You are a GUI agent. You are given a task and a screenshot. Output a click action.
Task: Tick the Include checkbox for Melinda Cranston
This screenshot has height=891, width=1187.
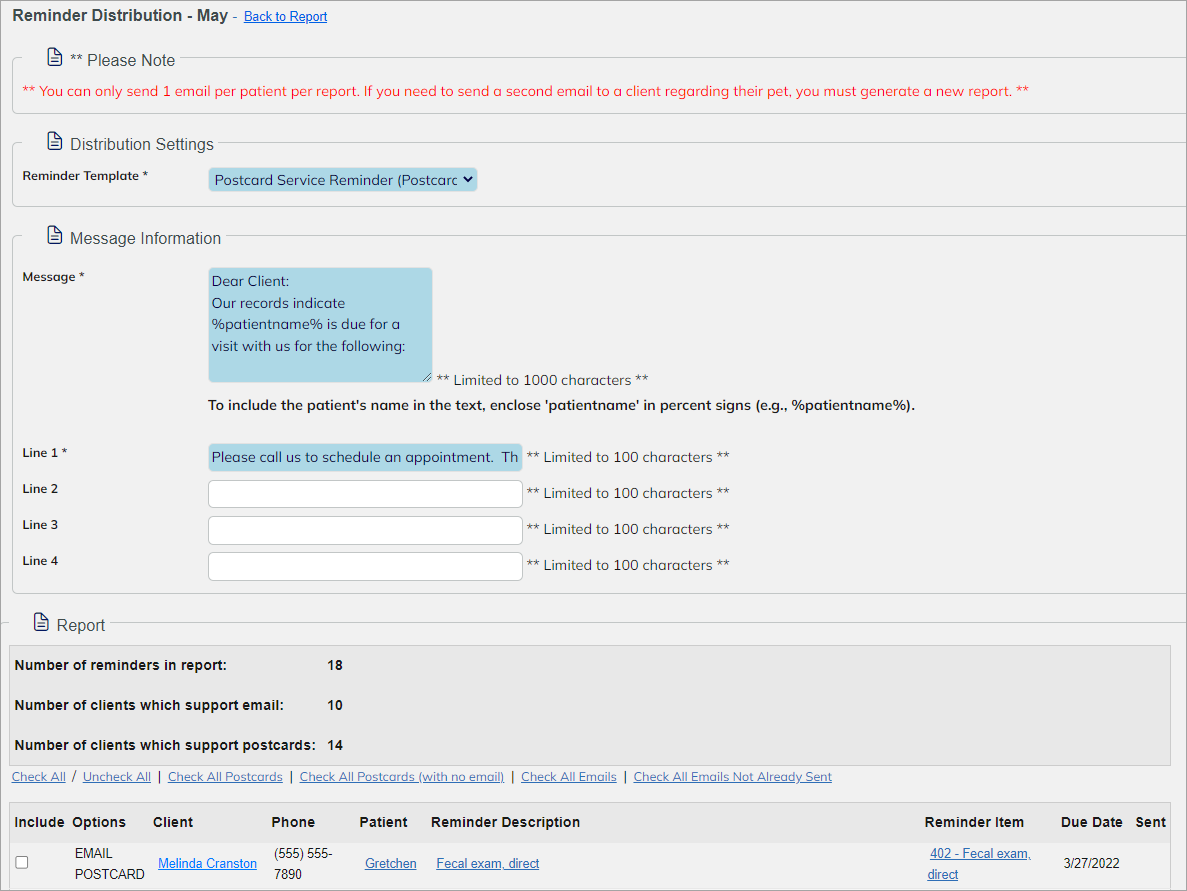tap(22, 862)
